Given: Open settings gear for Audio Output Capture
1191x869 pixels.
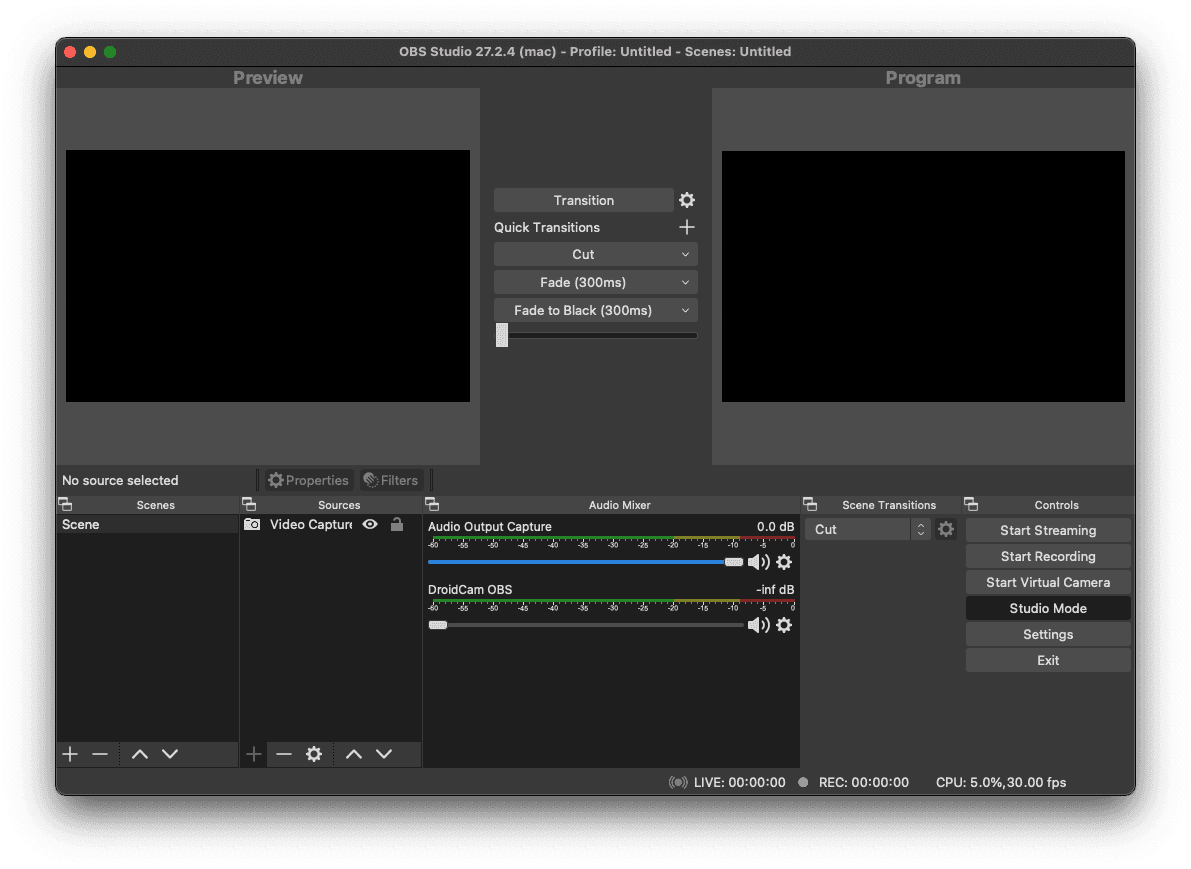Looking at the screenshot, I should [x=784, y=562].
